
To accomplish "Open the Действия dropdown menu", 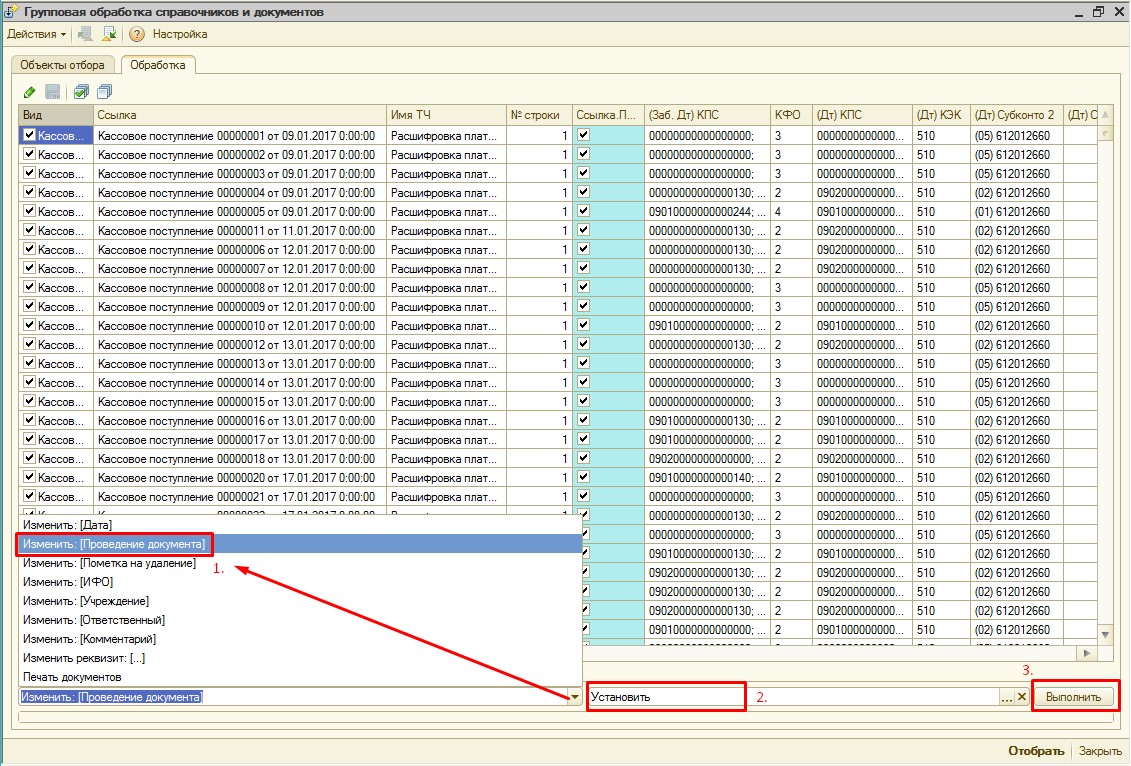I will [x=37, y=34].
